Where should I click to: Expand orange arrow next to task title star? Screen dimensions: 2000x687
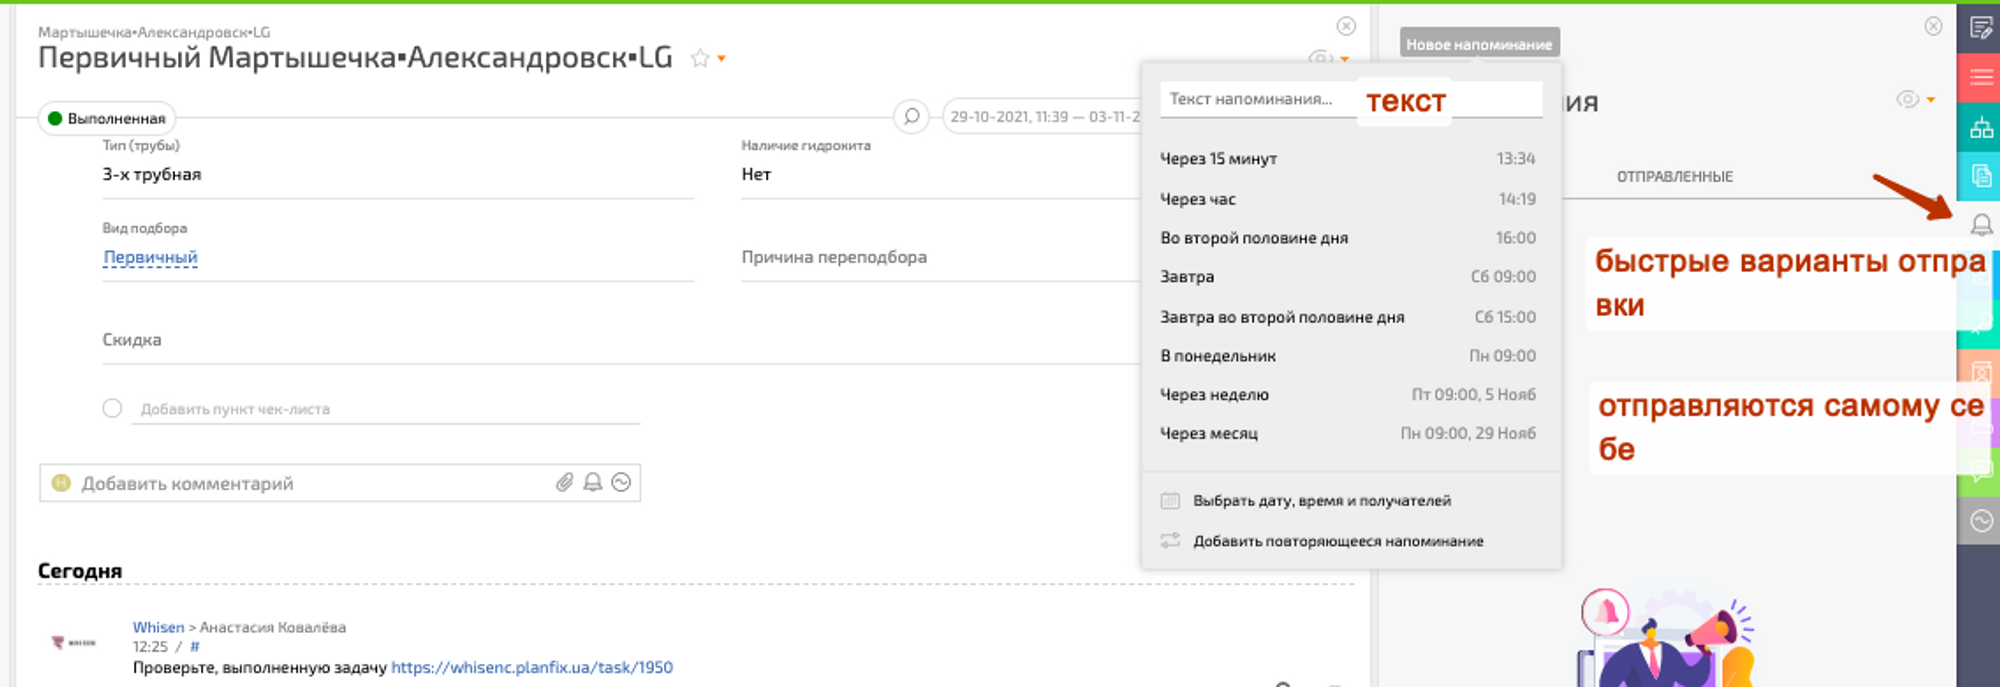(x=722, y=59)
